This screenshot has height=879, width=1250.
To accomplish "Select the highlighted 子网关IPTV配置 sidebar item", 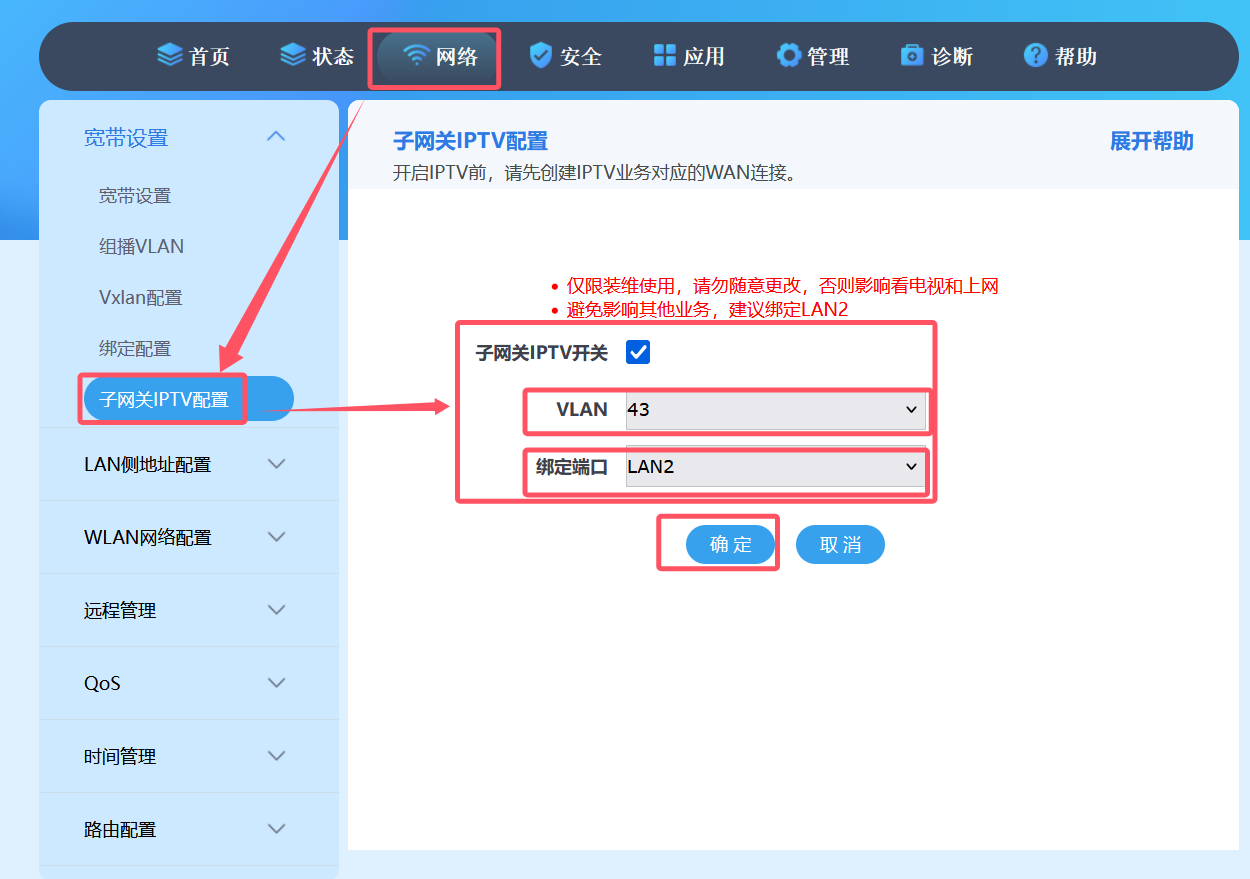I will (188, 399).
